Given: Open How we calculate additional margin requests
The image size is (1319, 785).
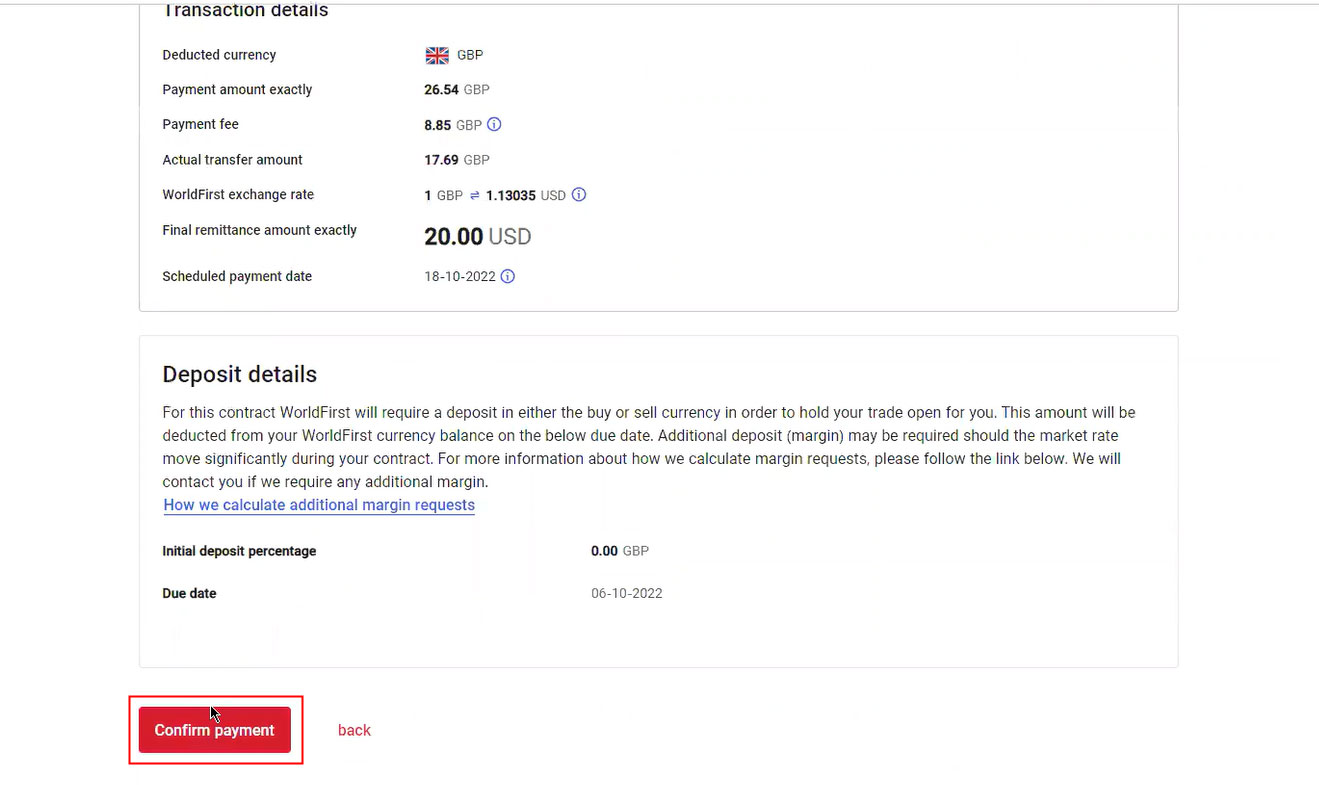Looking at the screenshot, I should tap(319, 505).
